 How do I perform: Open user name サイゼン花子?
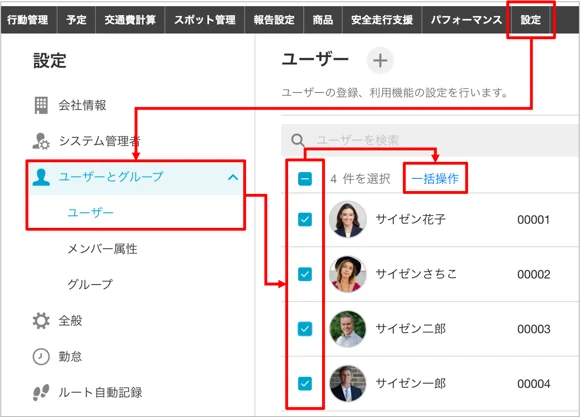411,219
